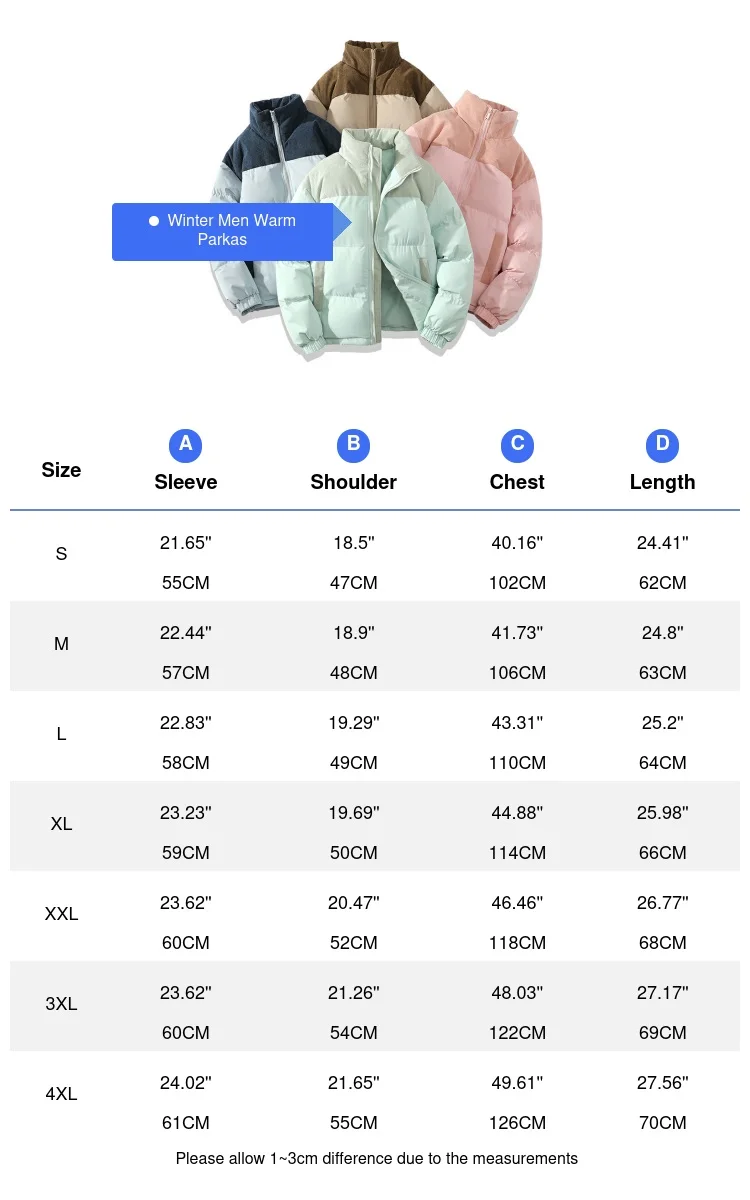Select the XL size row label
750x1200 pixels.
click(x=61, y=824)
